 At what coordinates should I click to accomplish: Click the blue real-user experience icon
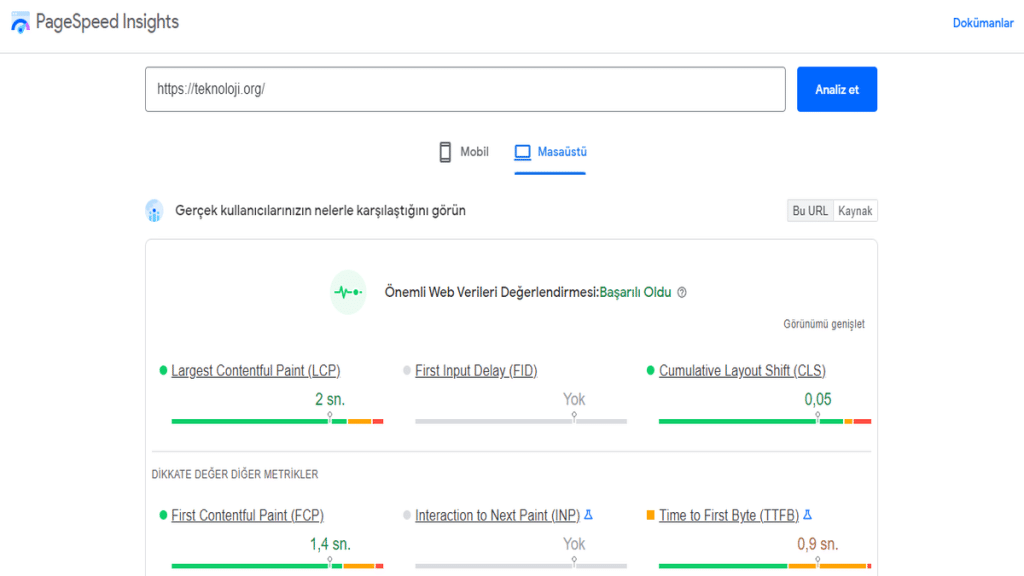tap(155, 211)
